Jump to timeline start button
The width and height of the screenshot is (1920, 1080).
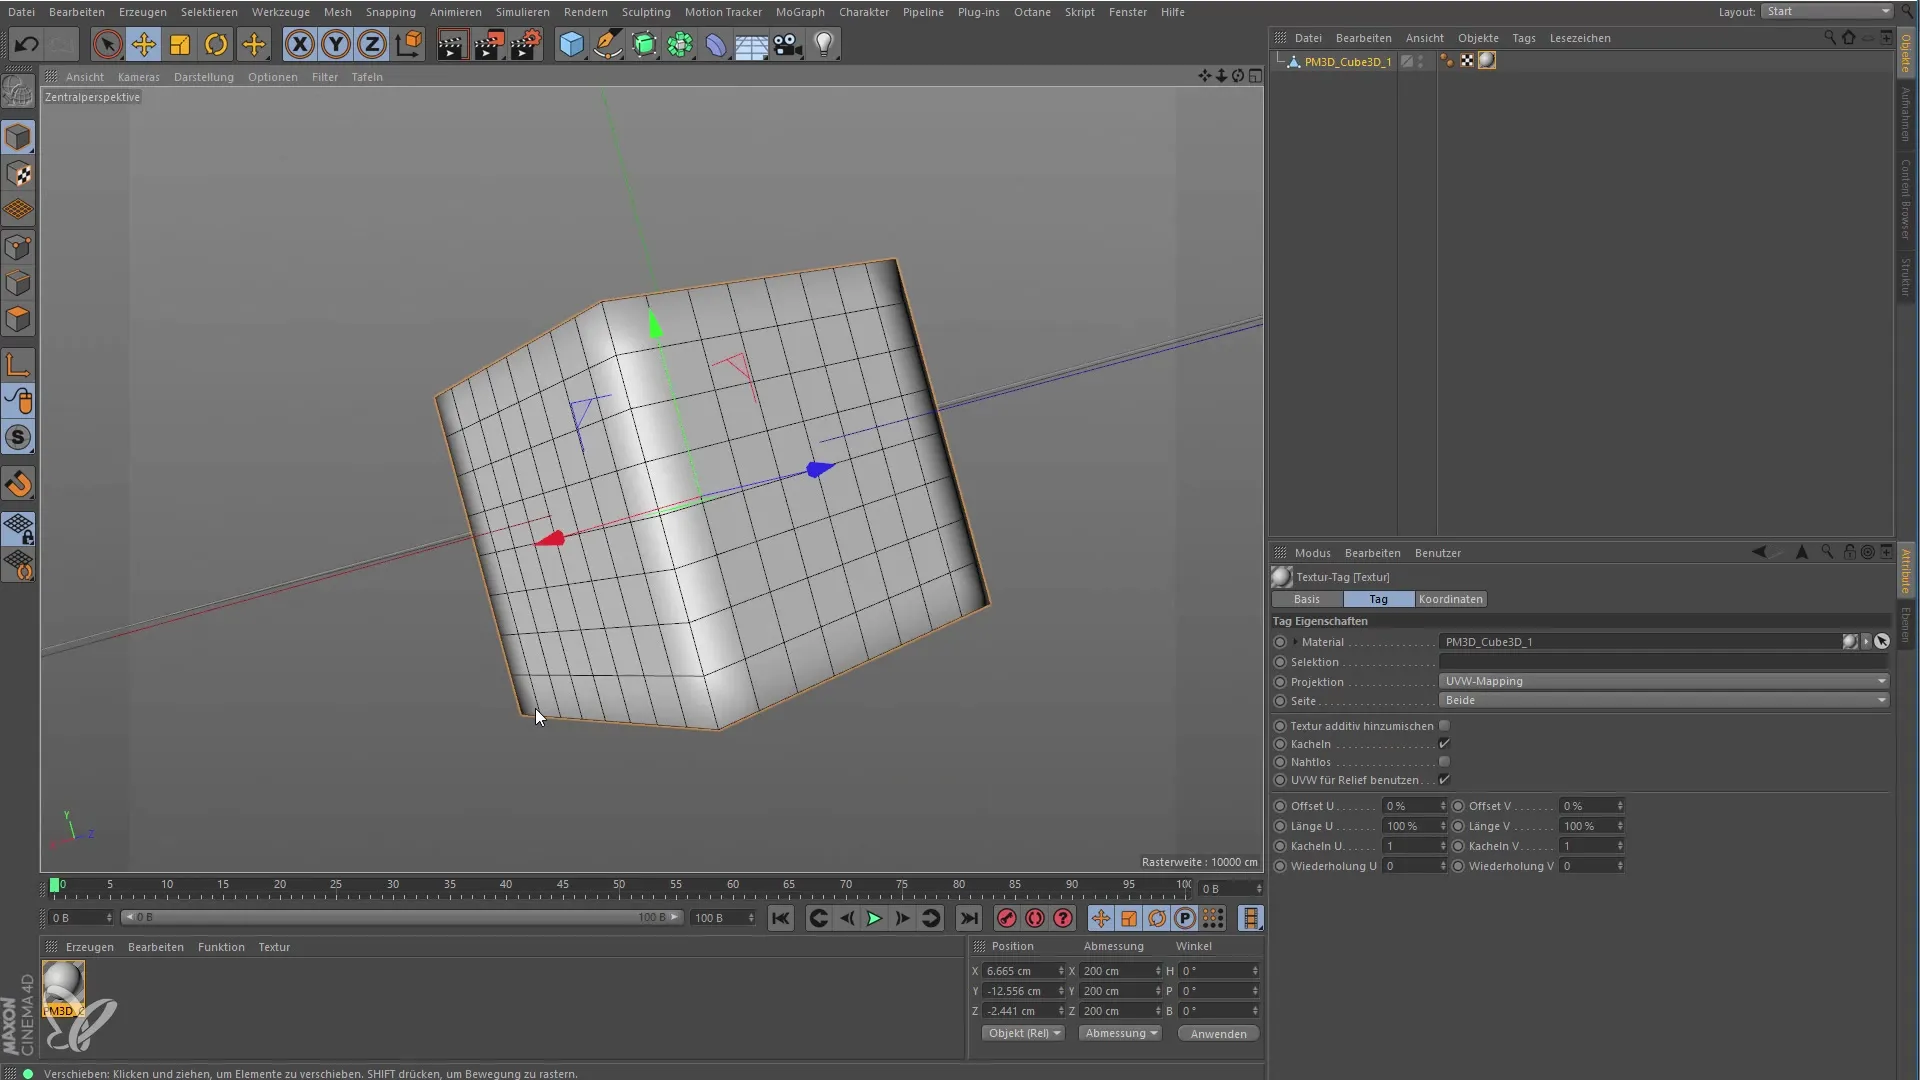(781, 918)
